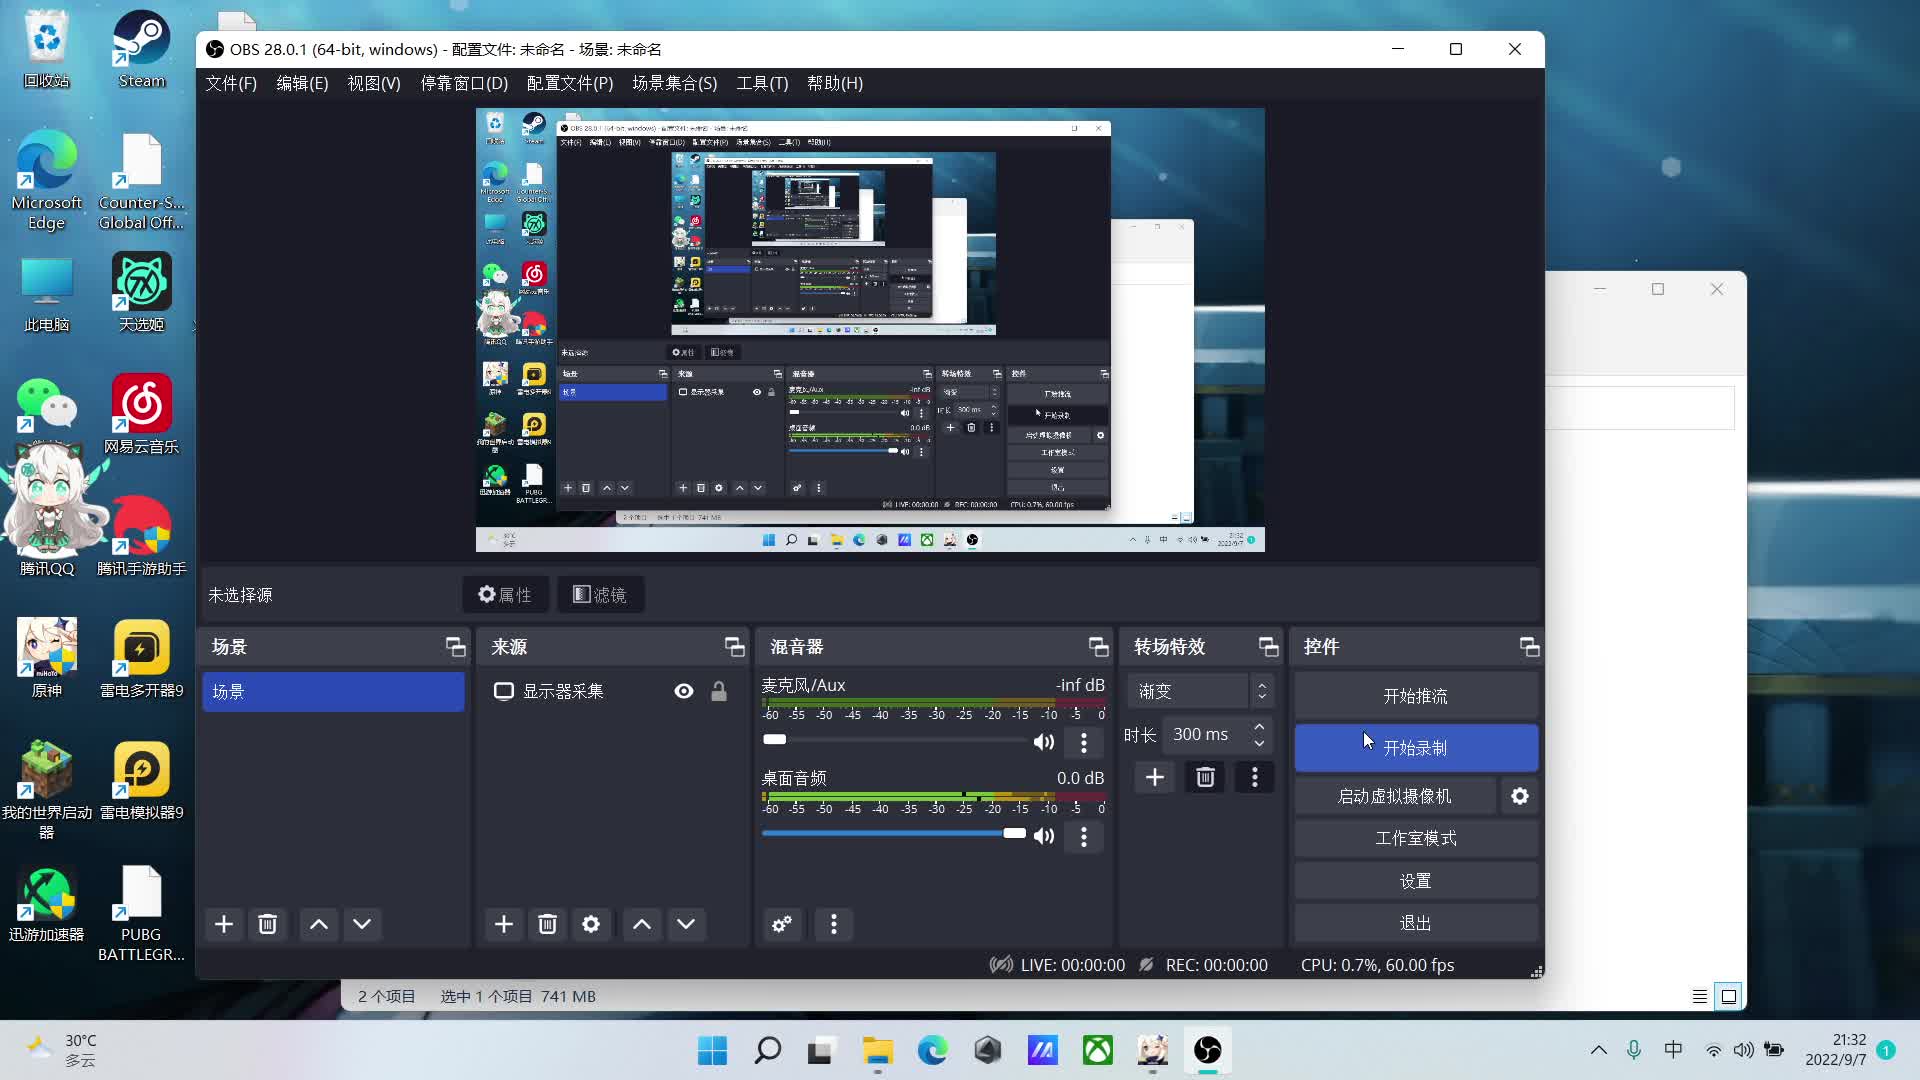Delete the selected scene with trash icon

pos(267,924)
